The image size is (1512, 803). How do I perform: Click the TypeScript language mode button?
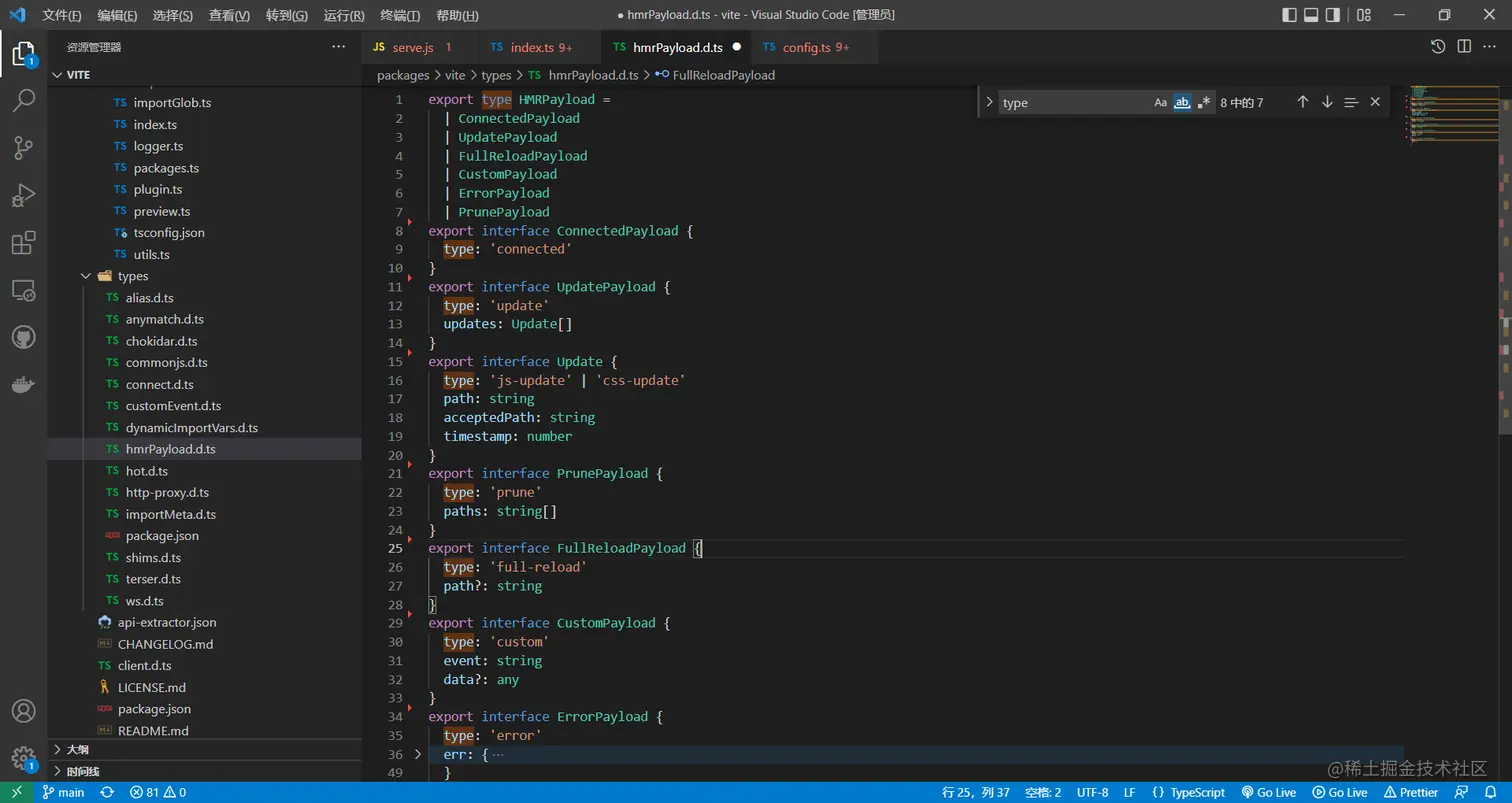1188,792
